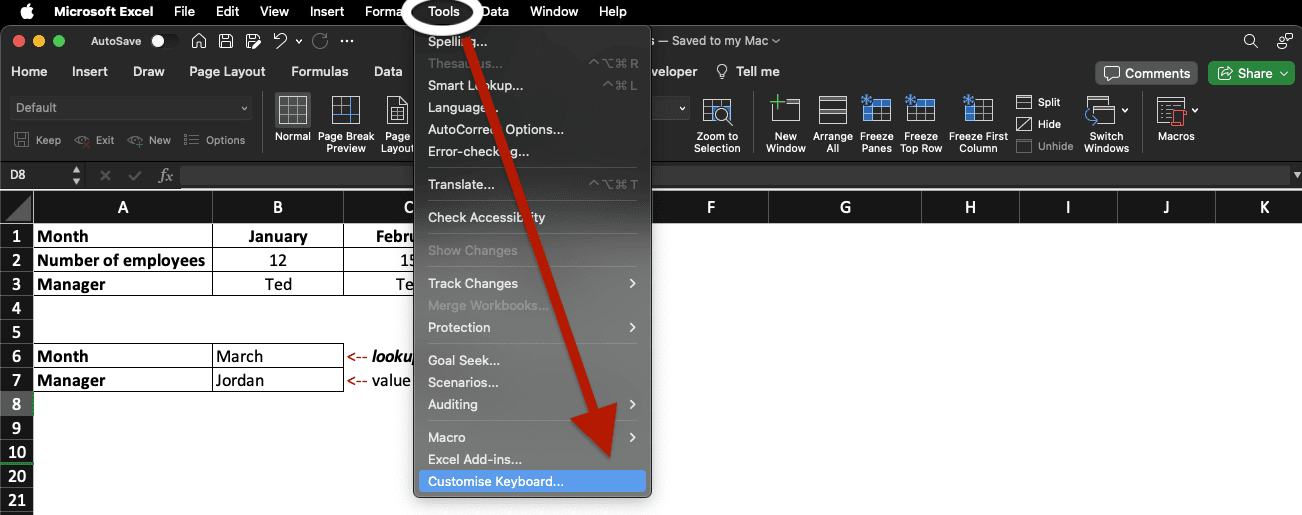Choose Check Accessibility menu entry
This screenshot has width=1302, height=515.
(x=532, y=217)
